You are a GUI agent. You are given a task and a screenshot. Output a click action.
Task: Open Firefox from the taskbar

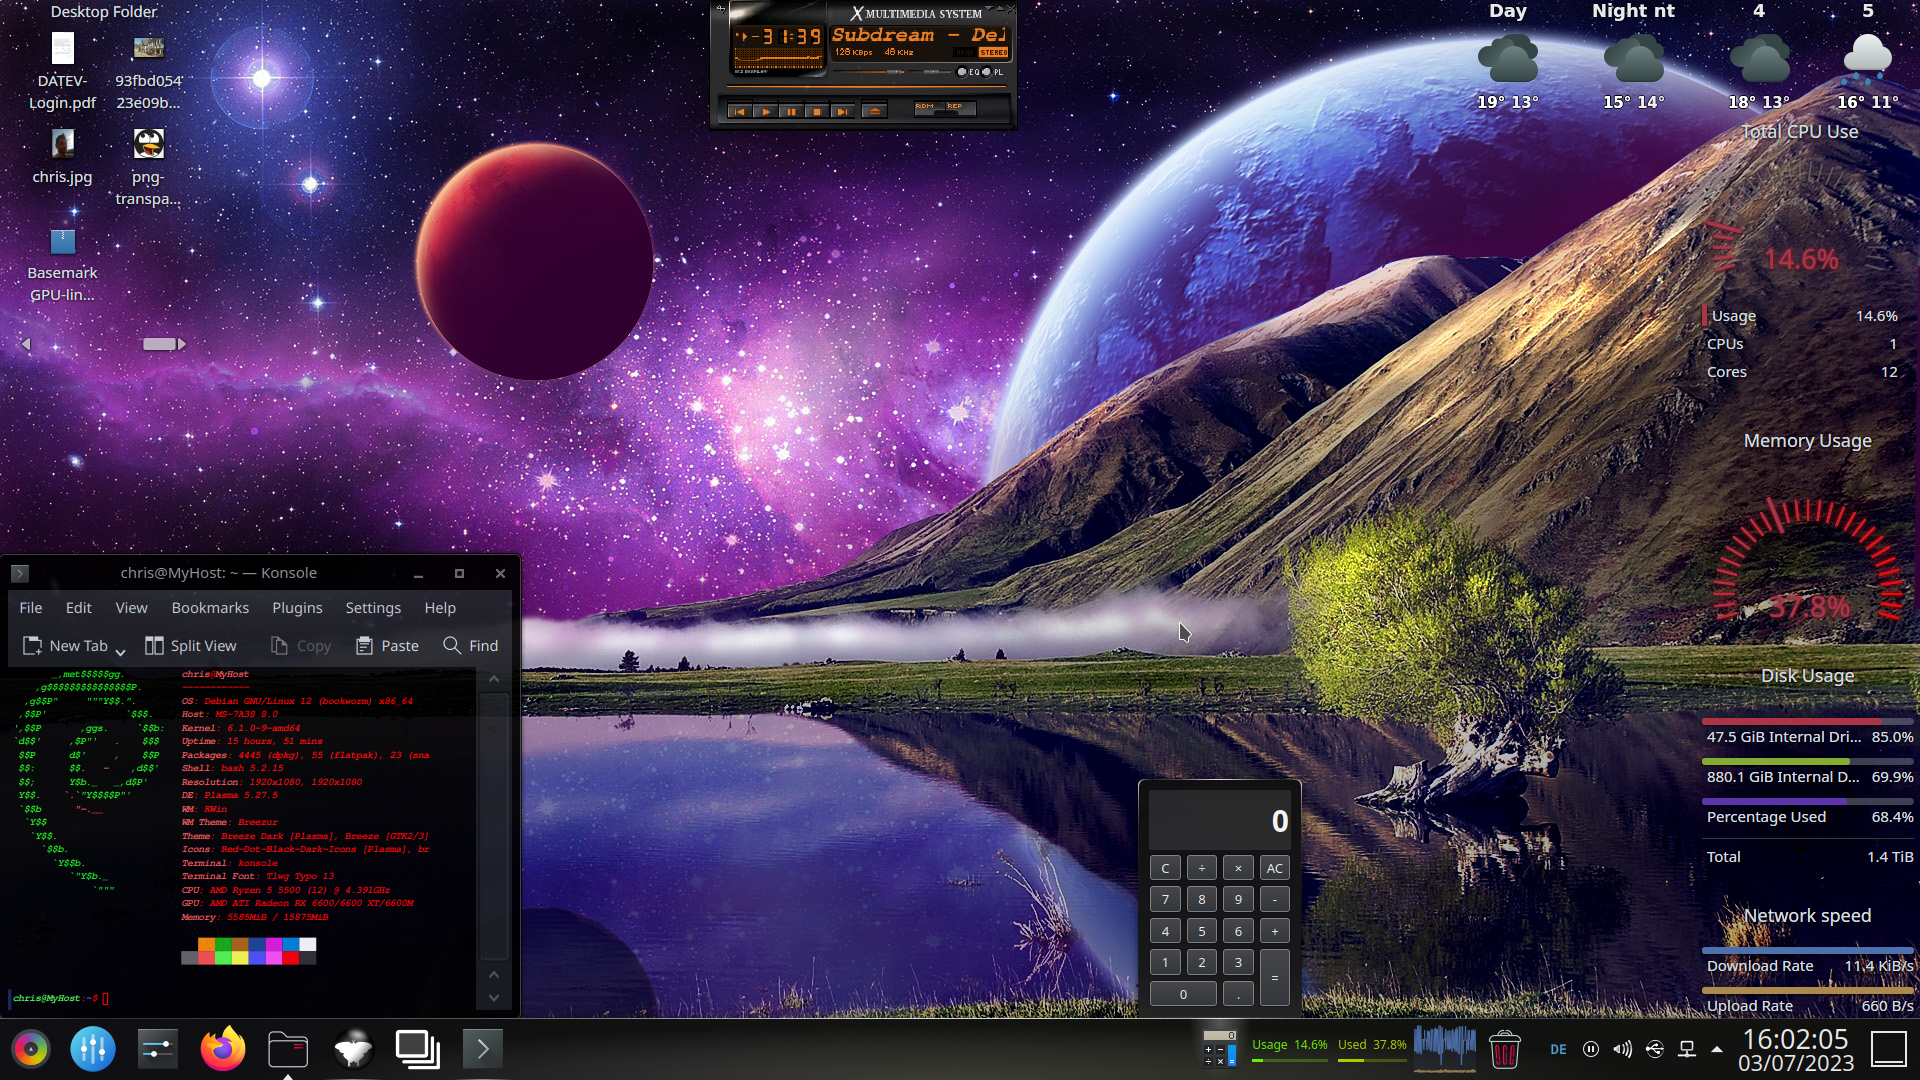pyautogui.click(x=222, y=1049)
